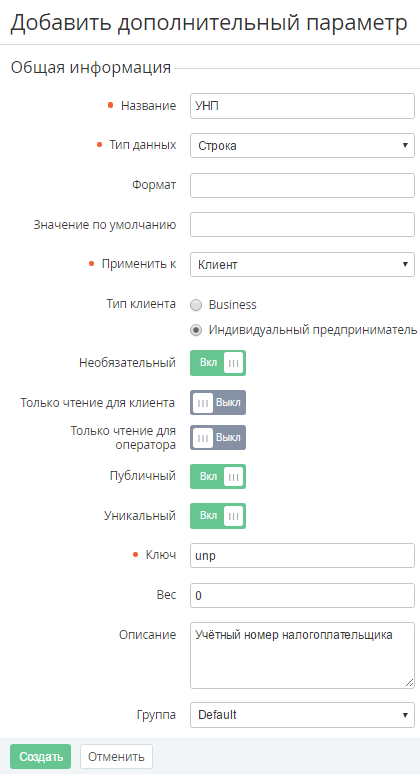Click the Формат input field
Screen dimensions: 420x775
pyautogui.click(x=302, y=185)
